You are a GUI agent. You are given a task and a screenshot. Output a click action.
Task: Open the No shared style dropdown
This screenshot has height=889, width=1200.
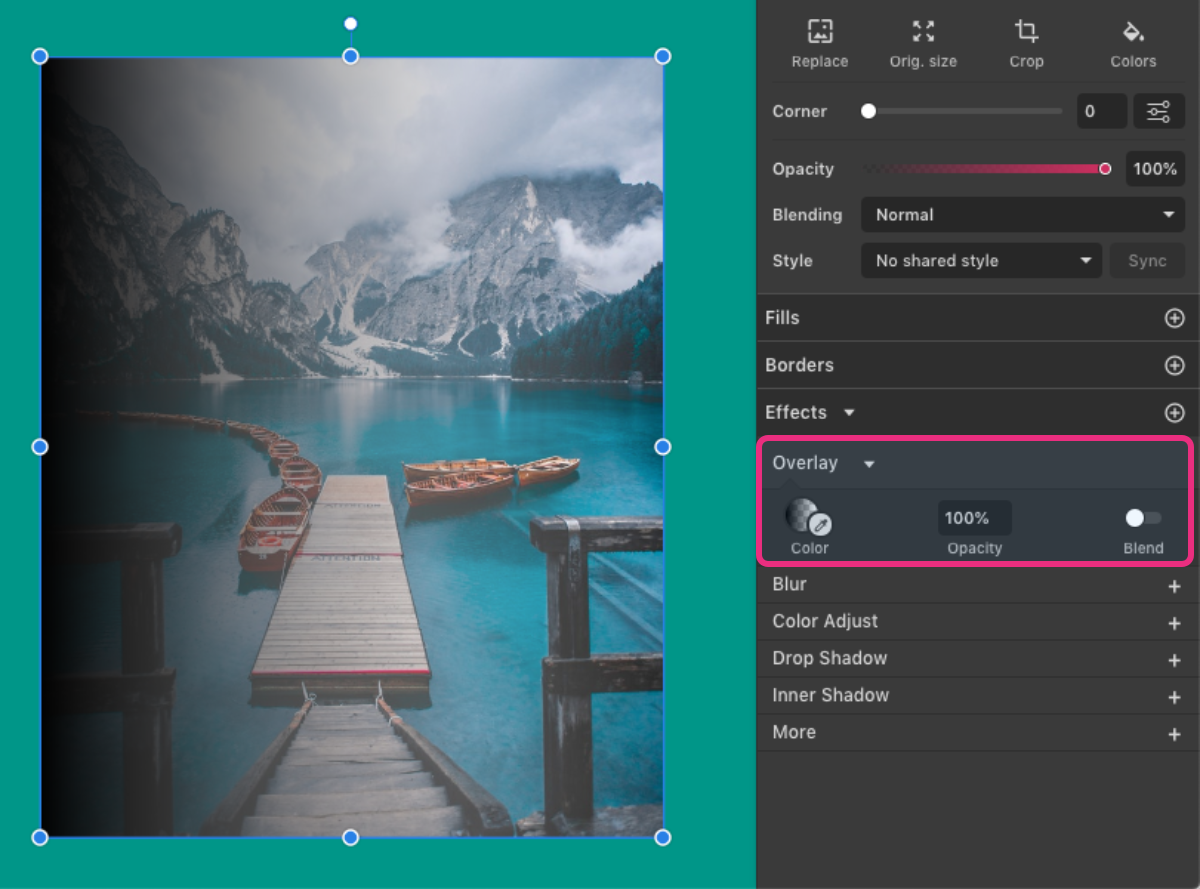980,261
